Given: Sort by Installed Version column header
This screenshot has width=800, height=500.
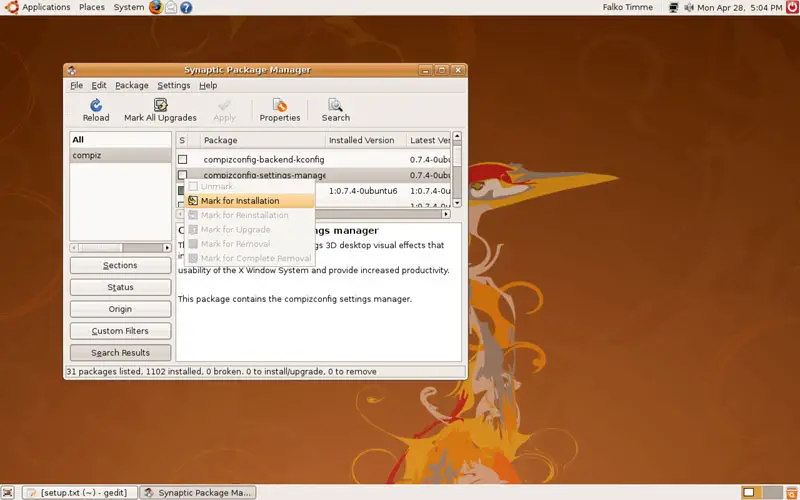Looking at the screenshot, I should pos(365,140).
